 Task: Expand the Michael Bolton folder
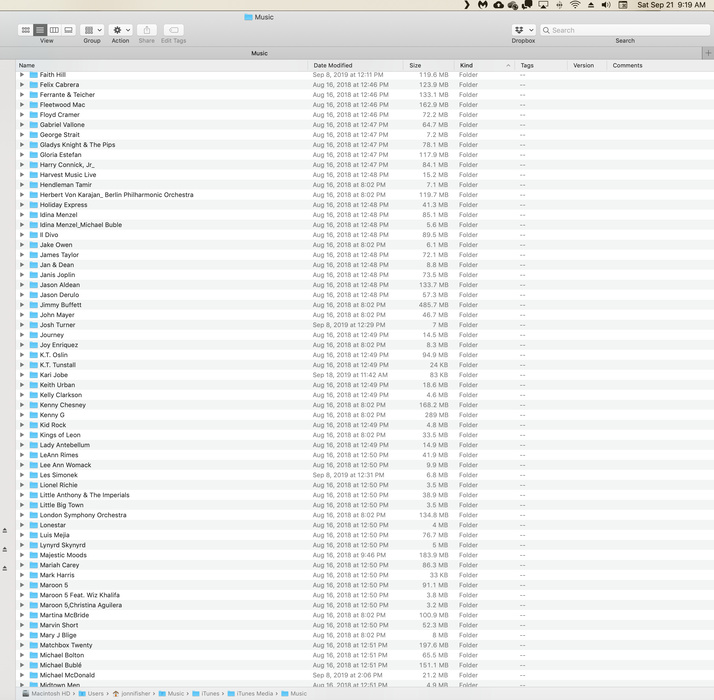[22, 655]
